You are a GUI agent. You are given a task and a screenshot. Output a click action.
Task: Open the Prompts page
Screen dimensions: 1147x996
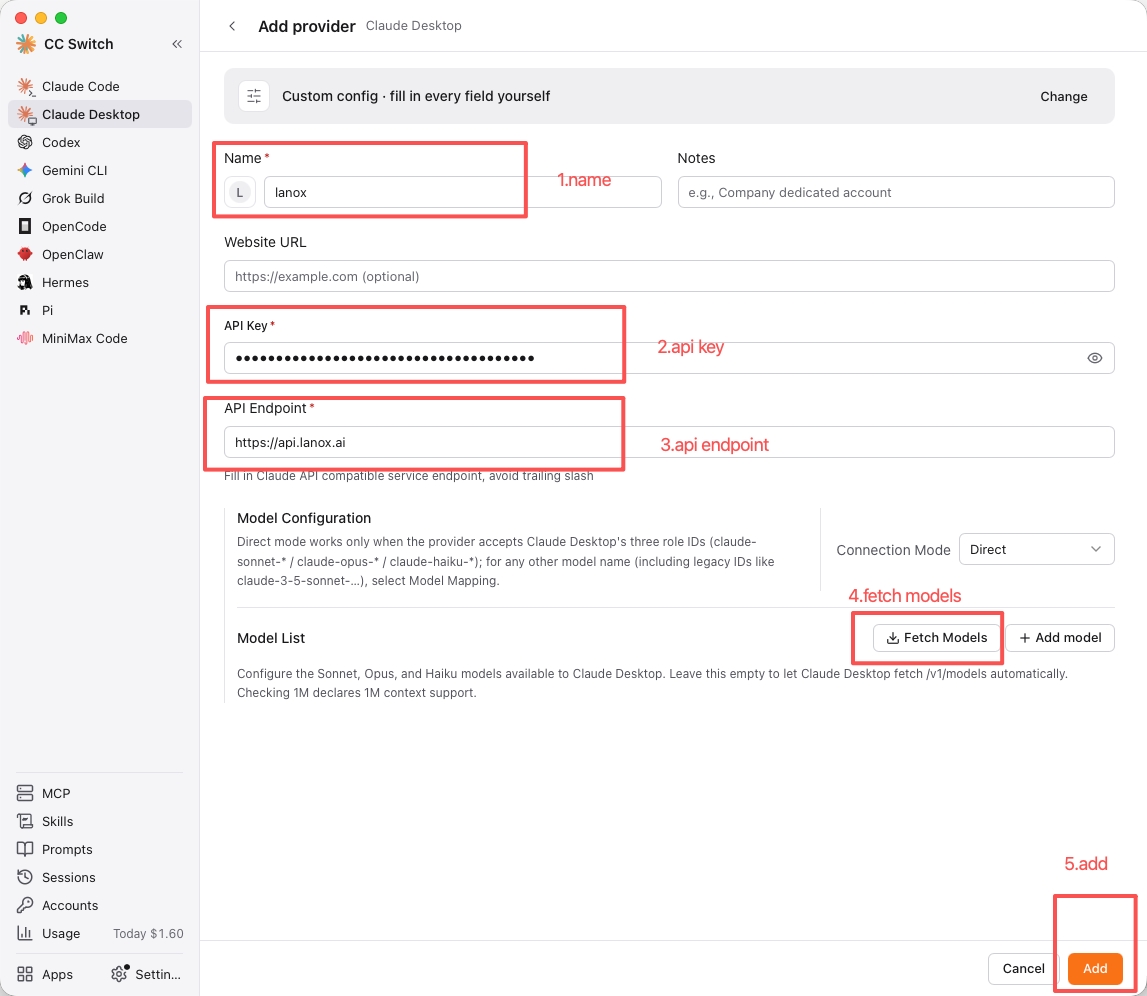[99, 849]
